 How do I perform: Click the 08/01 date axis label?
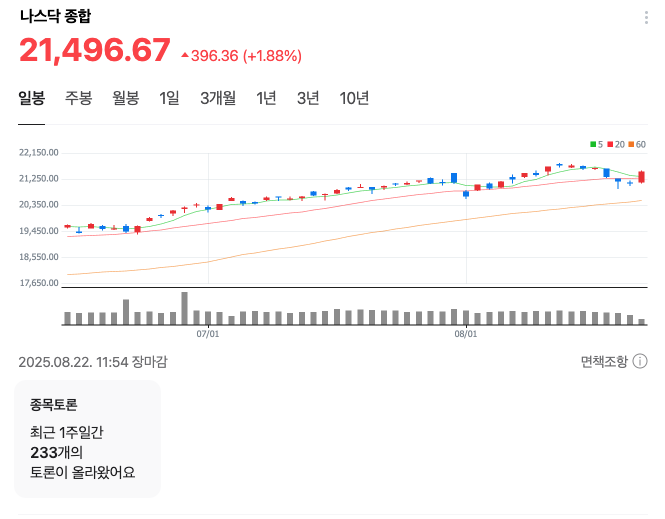466,334
